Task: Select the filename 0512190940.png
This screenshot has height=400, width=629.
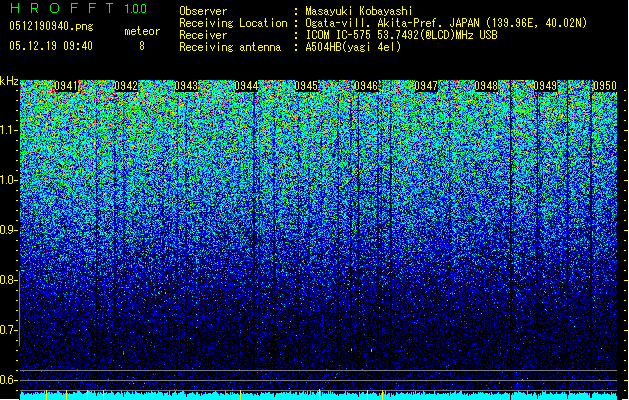Action: [51, 27]
